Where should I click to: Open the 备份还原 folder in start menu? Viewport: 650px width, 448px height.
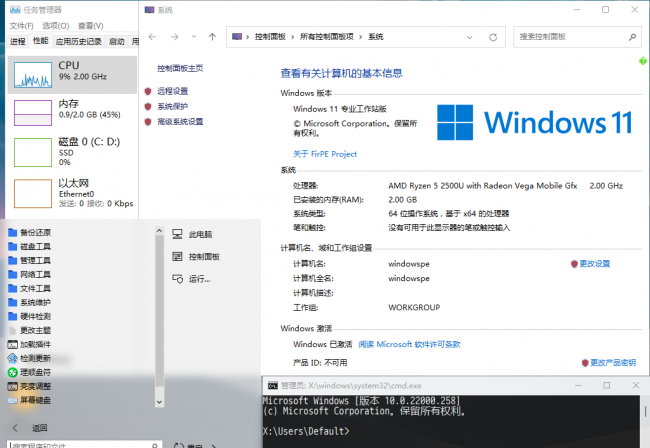(29, 232)
